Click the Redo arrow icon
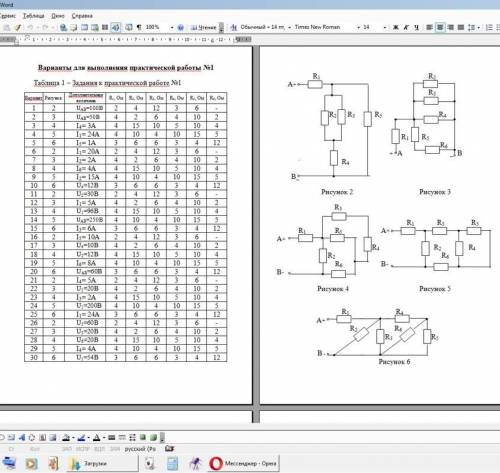Viewport: 500px width, 473px height. point(45,27)
